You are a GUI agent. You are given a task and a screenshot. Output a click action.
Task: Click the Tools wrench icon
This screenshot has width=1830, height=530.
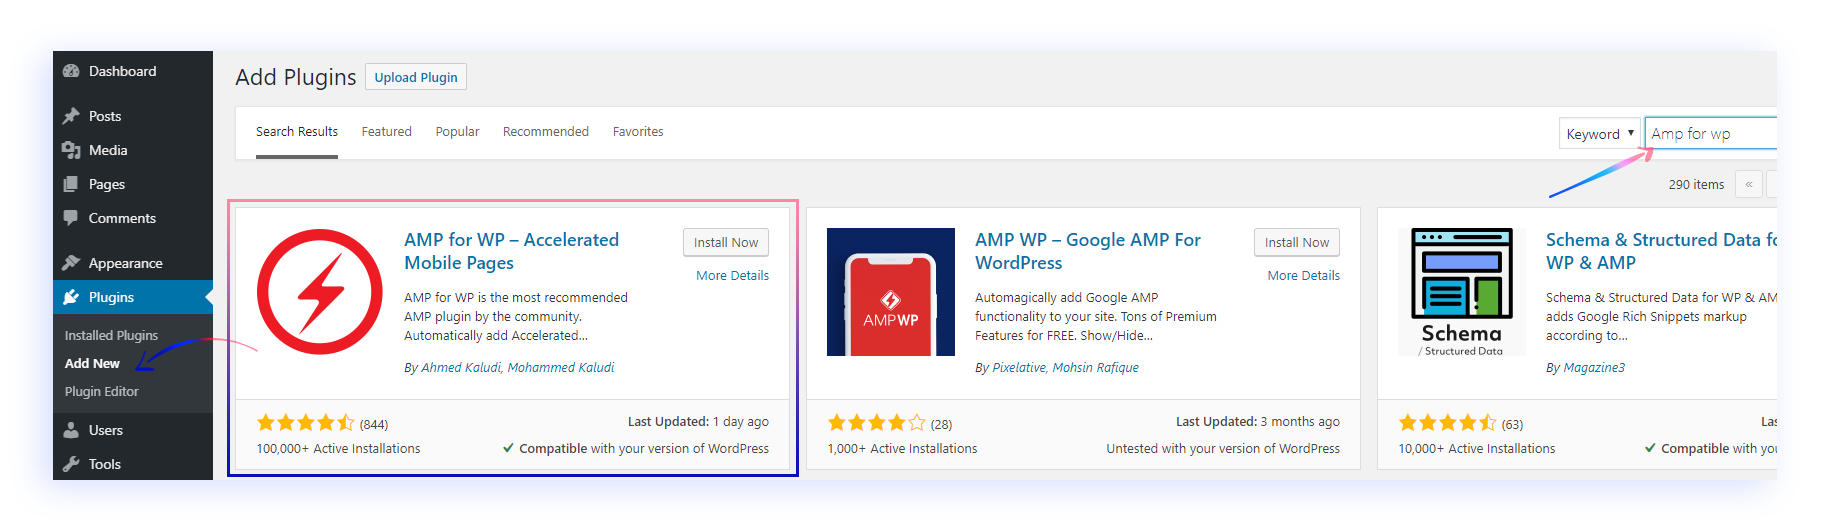click(x=71, y=464)
